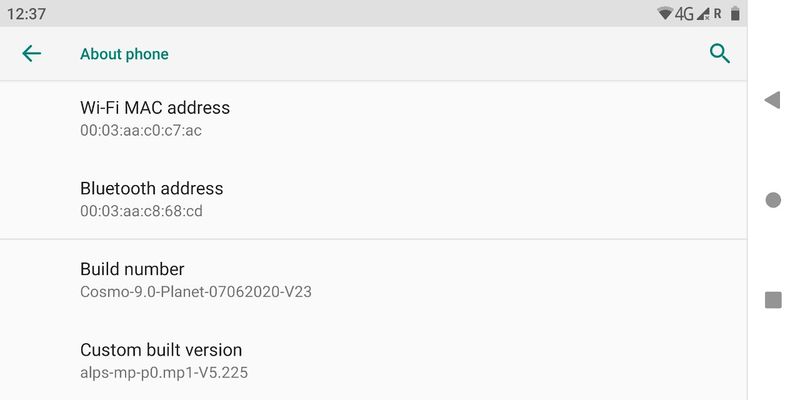Open recents with the square button
Image resolution: width=800 pixels, height=400 pixels.
773,300
